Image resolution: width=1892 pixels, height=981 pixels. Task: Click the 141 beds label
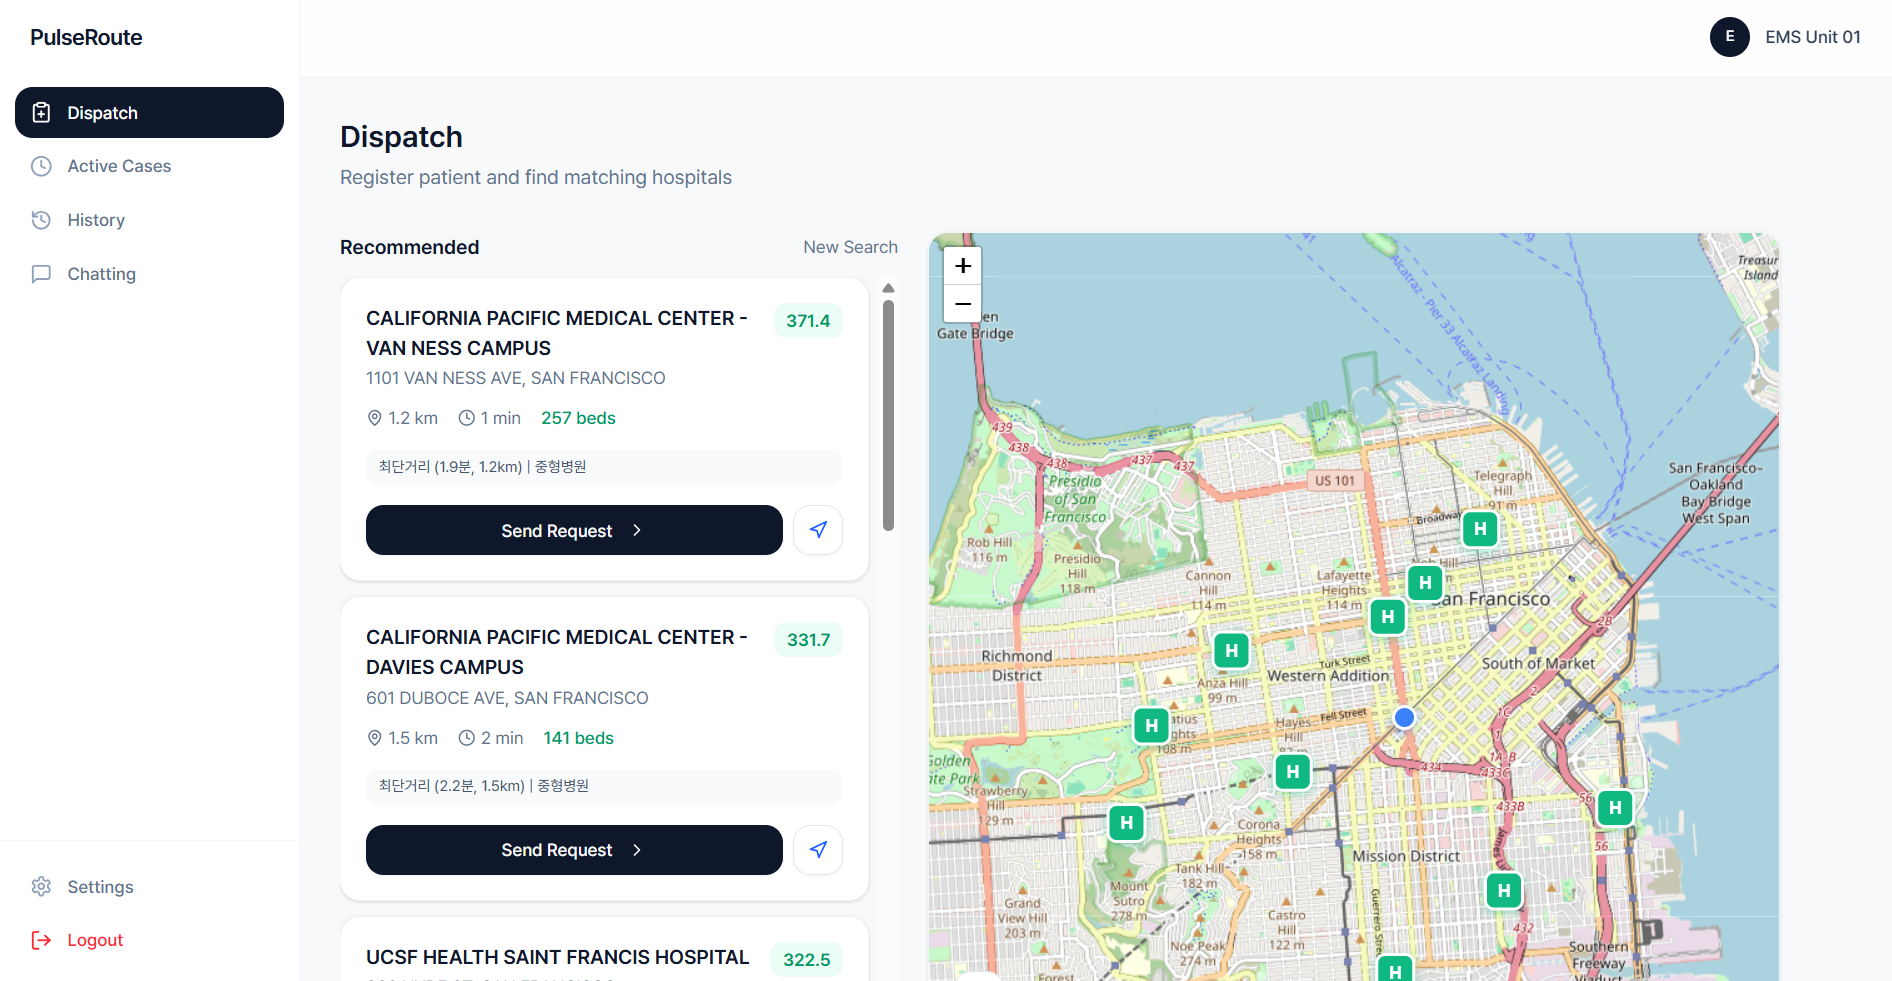point(578,738)
